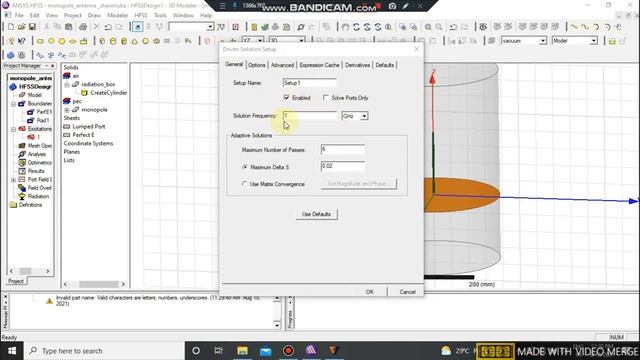Click the Undo arrow in left toolbar

[108, 27]
